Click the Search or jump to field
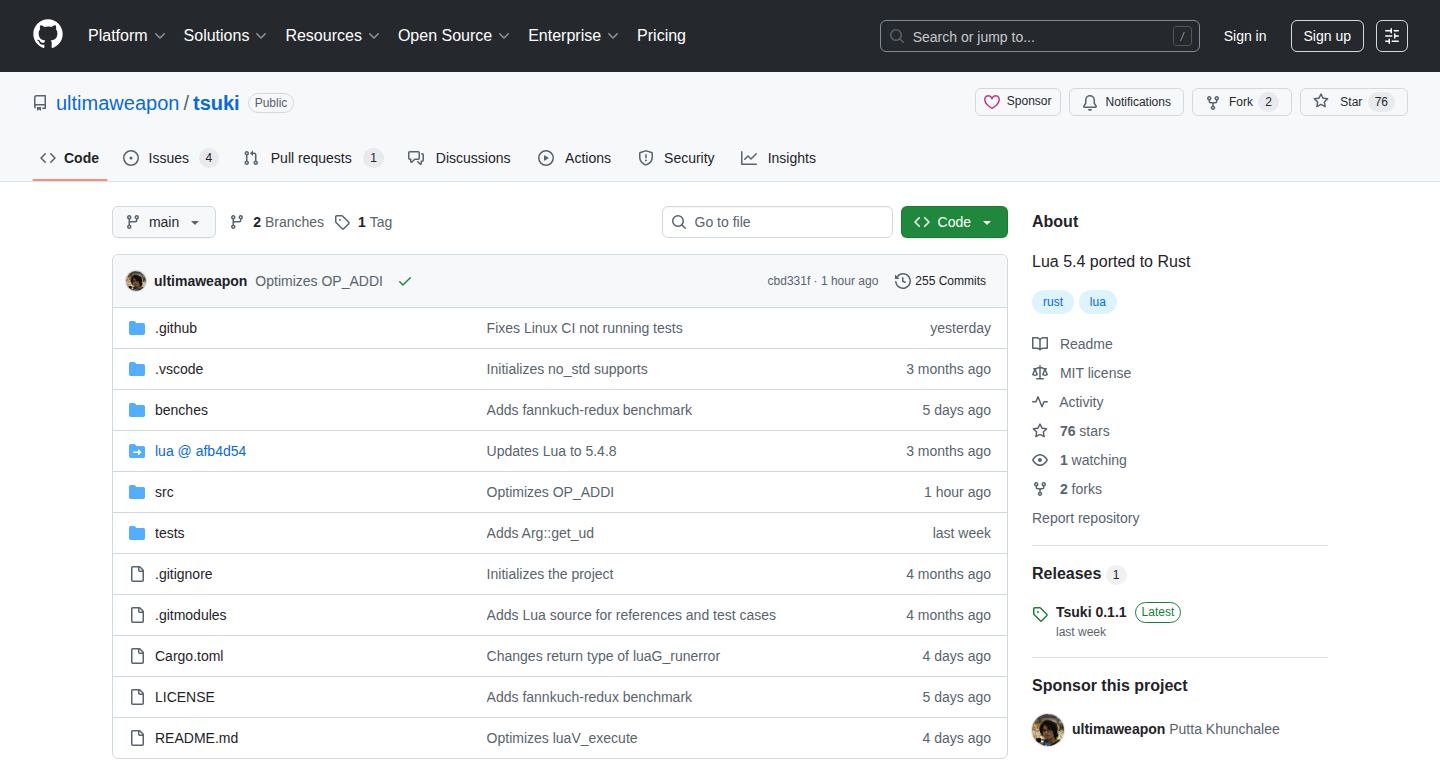 [x=1040, y=36]
